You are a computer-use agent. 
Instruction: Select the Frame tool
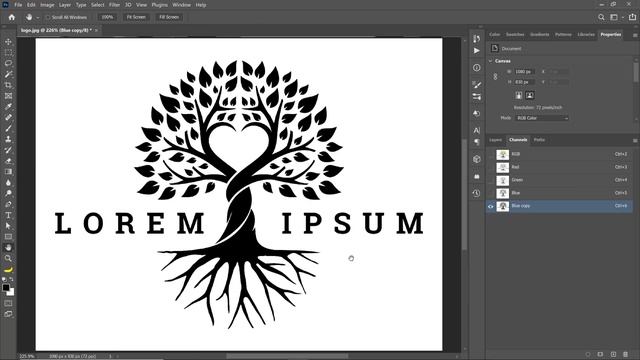pyautogui.click(x=8, y=96)
